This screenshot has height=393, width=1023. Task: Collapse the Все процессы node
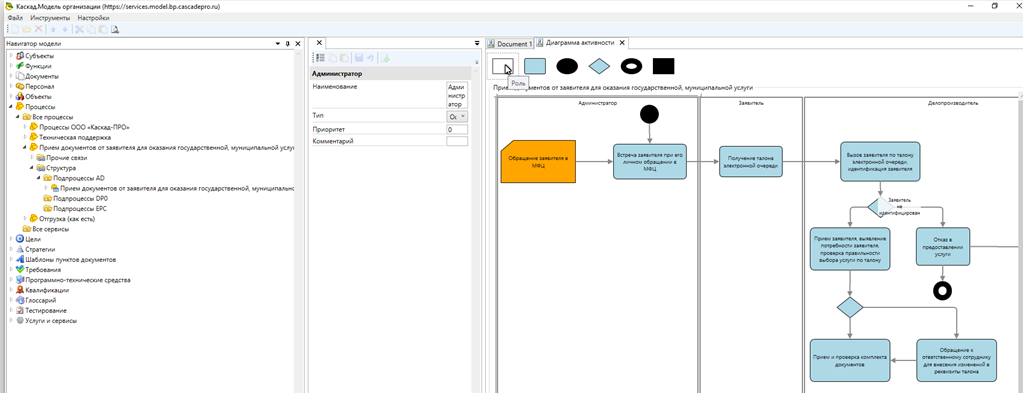click(x=19, y=117)
